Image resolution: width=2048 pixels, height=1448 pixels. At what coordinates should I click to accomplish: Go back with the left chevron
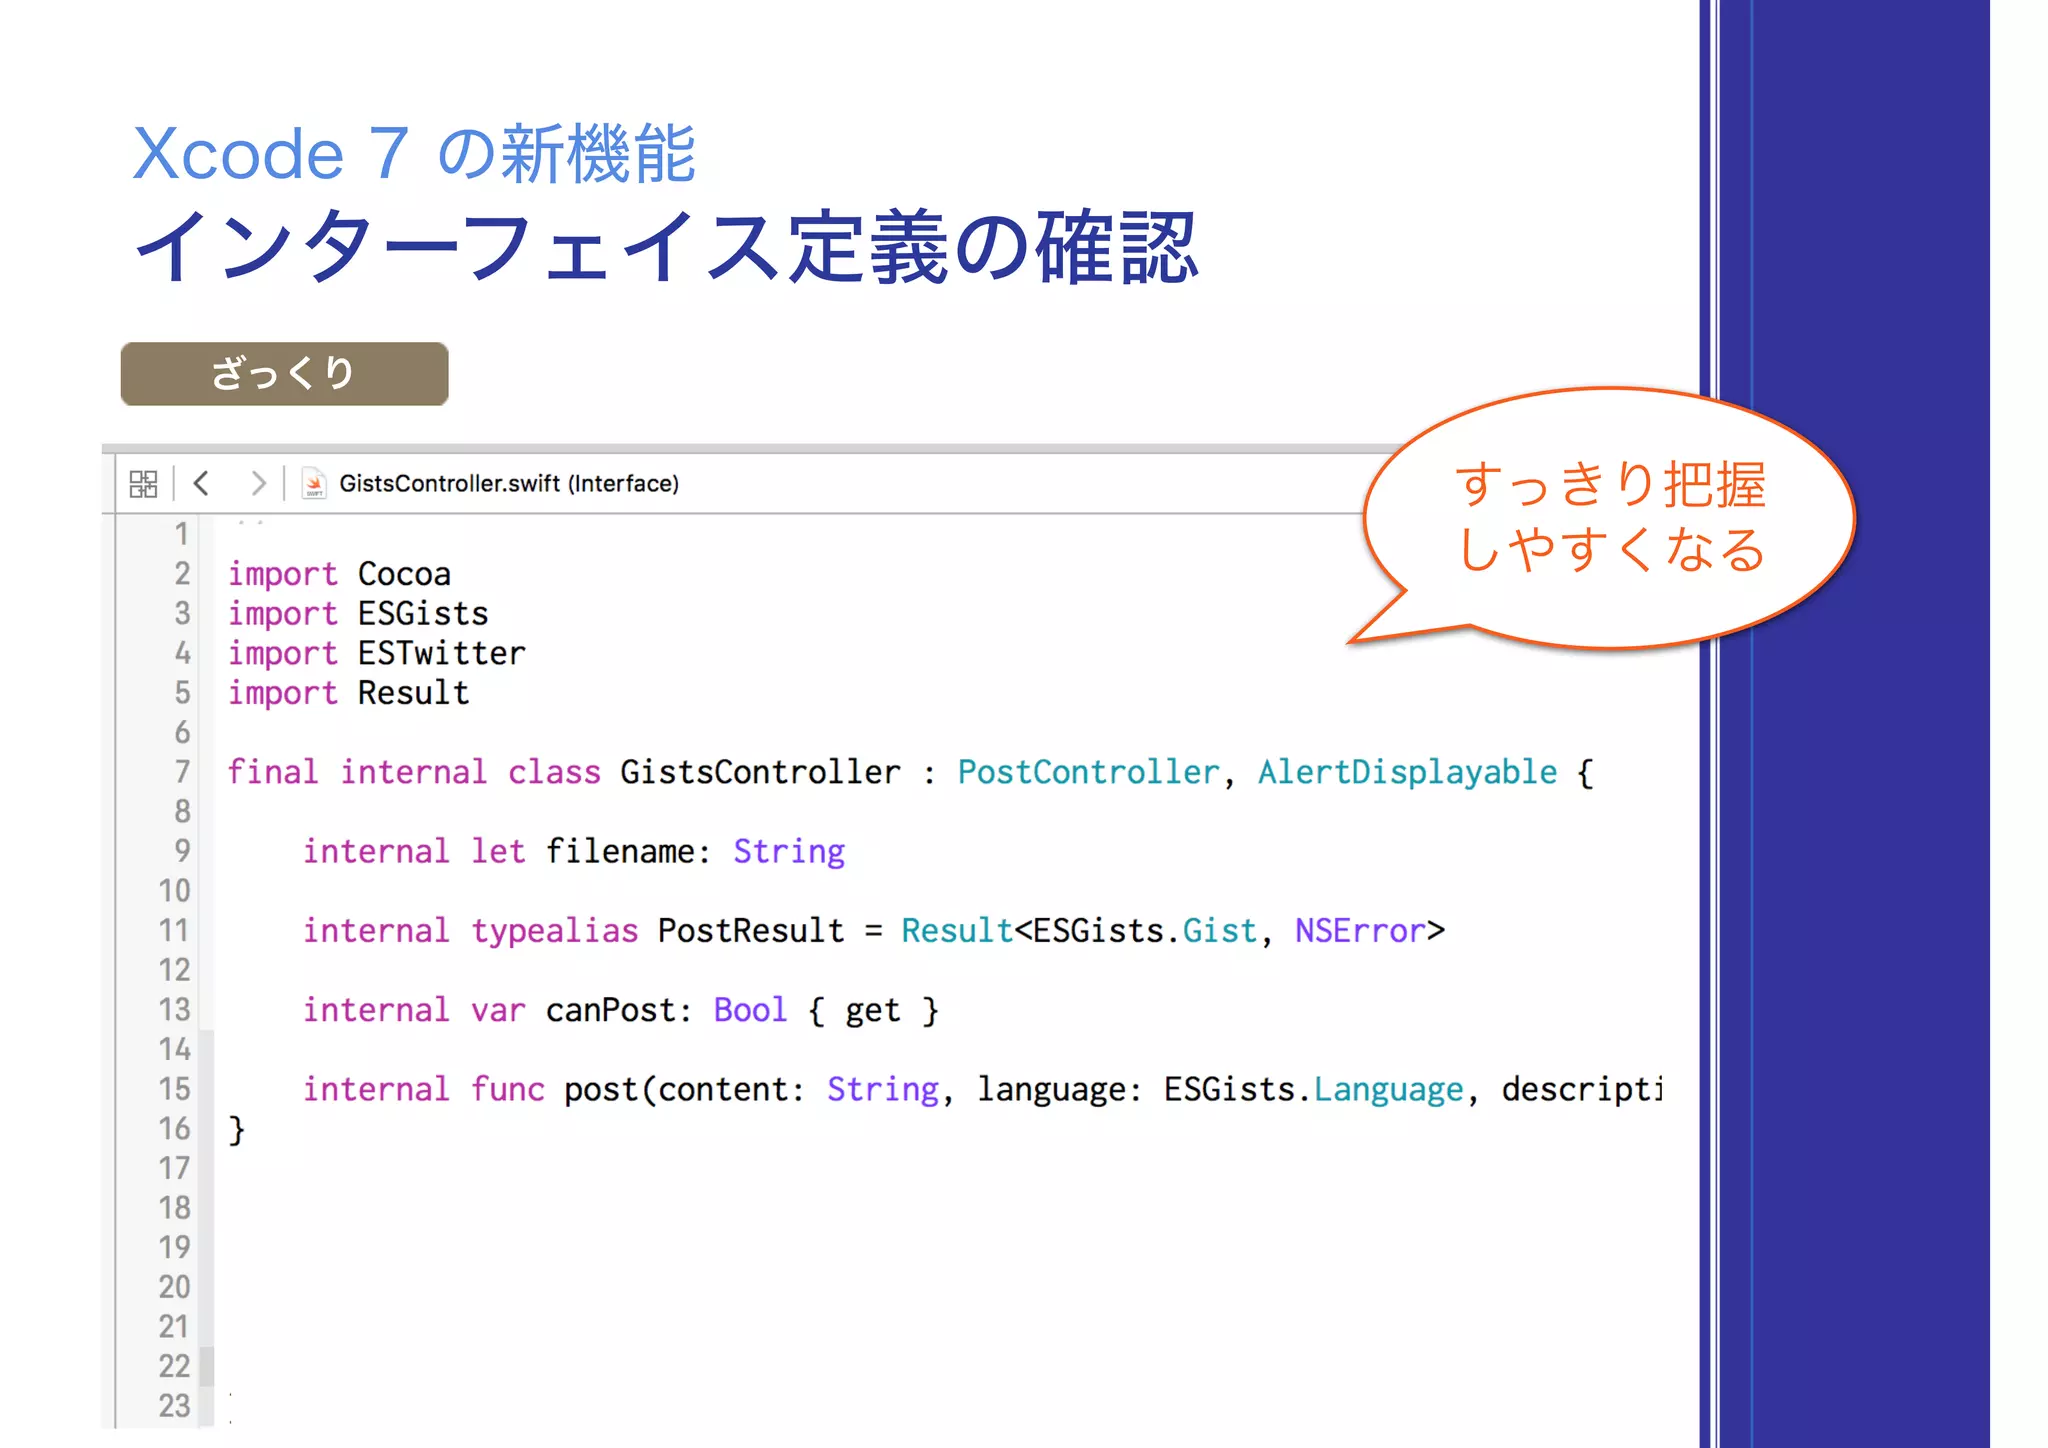pyautogui.click(x=202, y=484)
